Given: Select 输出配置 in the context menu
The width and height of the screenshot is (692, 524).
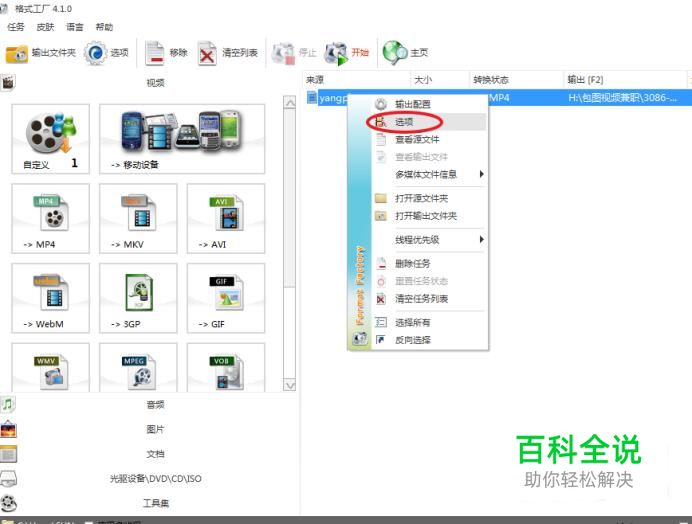Looking at the screenshot, I should coord(429,104).
